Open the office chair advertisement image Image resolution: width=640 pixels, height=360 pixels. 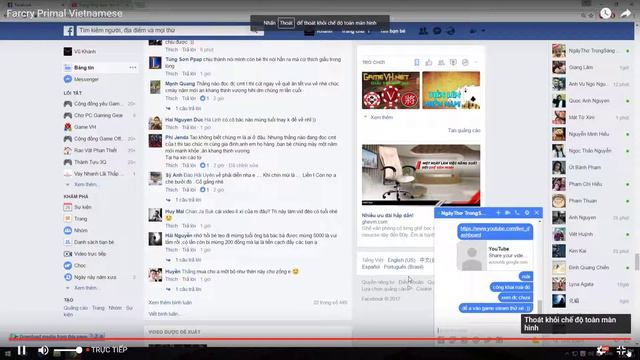click(421, 175)
